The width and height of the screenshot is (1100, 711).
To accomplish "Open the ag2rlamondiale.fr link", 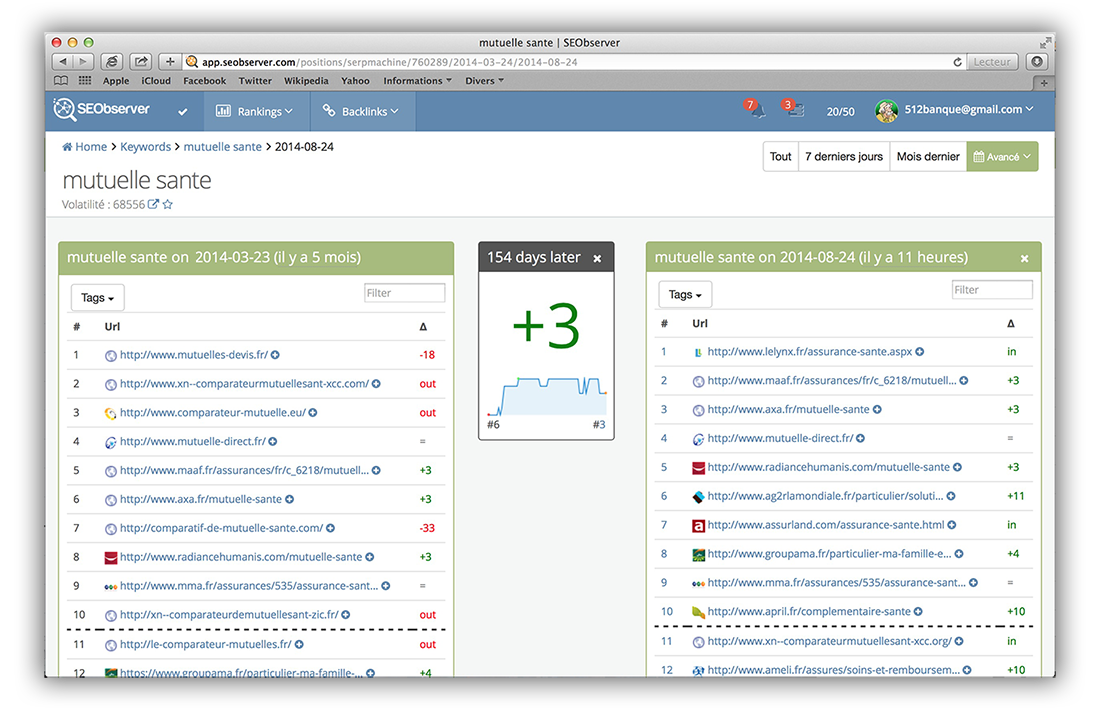I will point(826,496).
